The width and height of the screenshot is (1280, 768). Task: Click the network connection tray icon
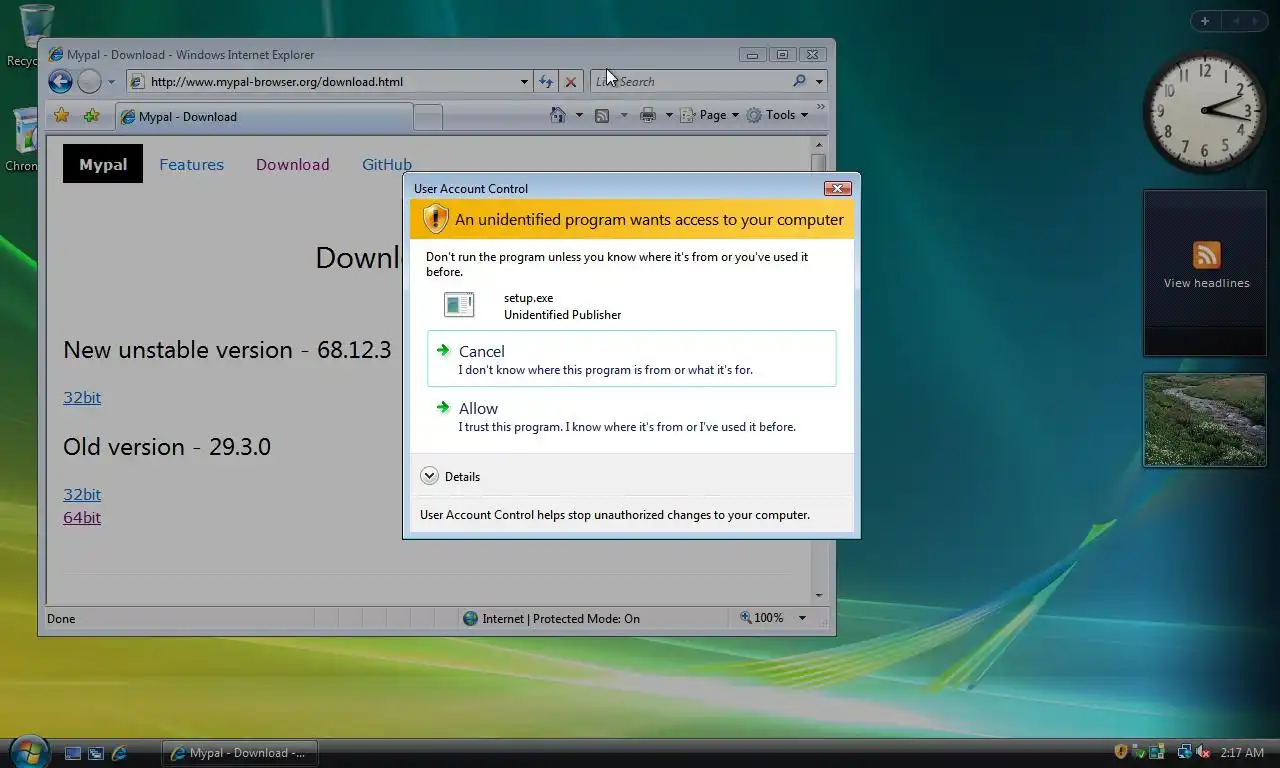click(x=1185, y=752)
